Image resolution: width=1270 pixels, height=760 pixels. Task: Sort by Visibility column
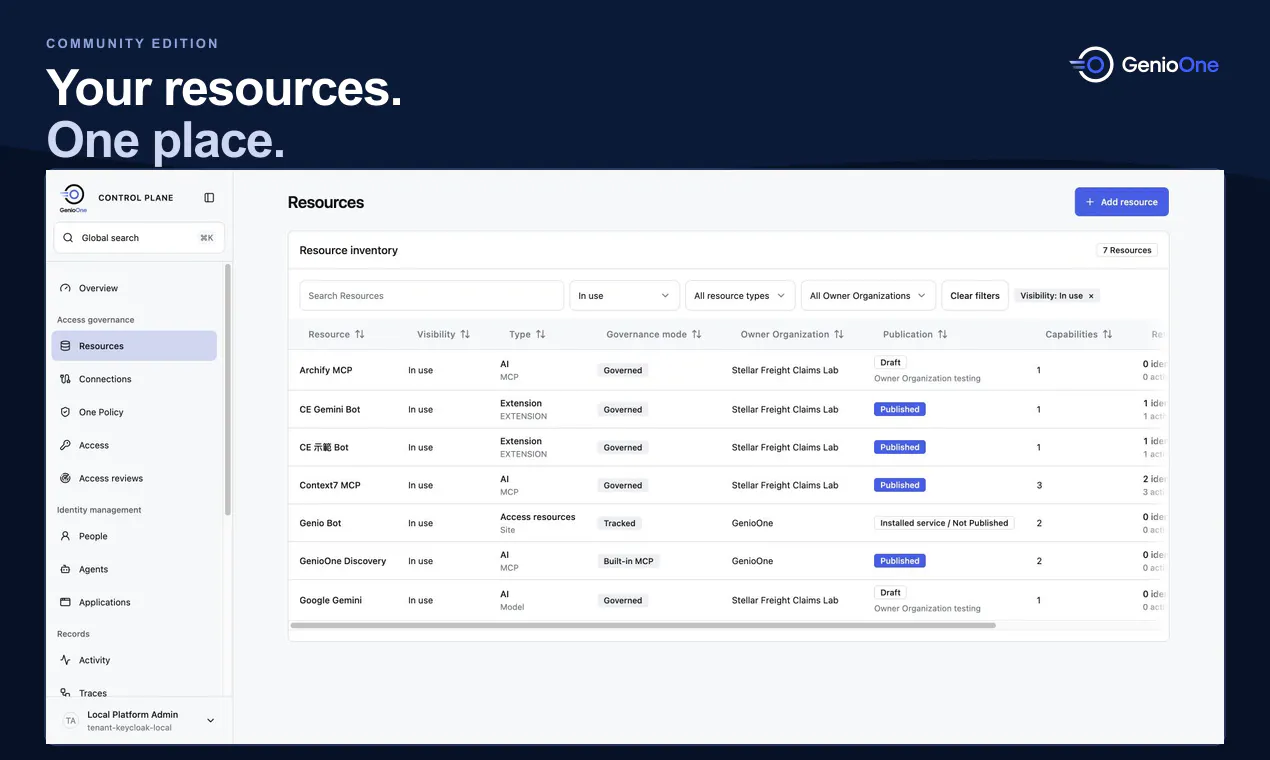click(443, 334)
